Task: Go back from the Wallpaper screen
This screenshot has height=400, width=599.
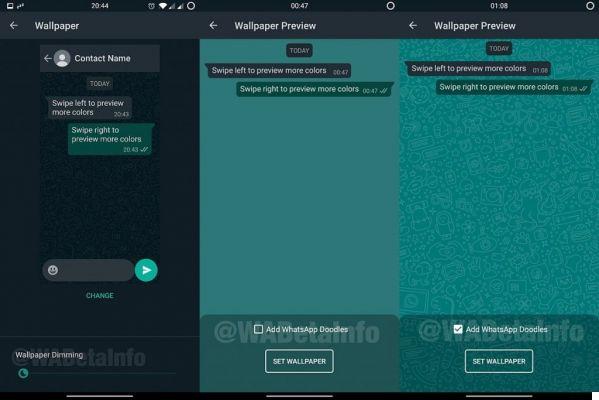Action: pyautogui.click(x=14, y=26)
